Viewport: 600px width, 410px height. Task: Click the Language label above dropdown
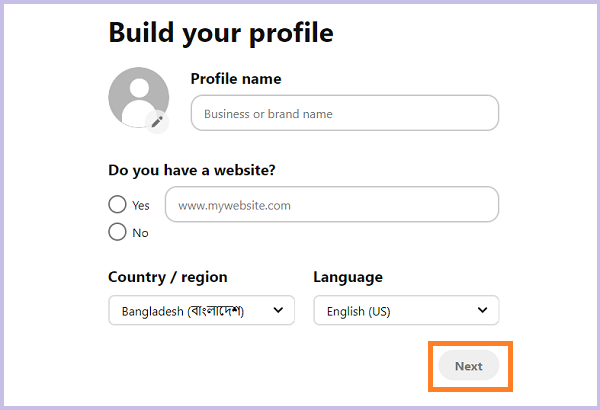pyautogui.click(x=348, y=277)
